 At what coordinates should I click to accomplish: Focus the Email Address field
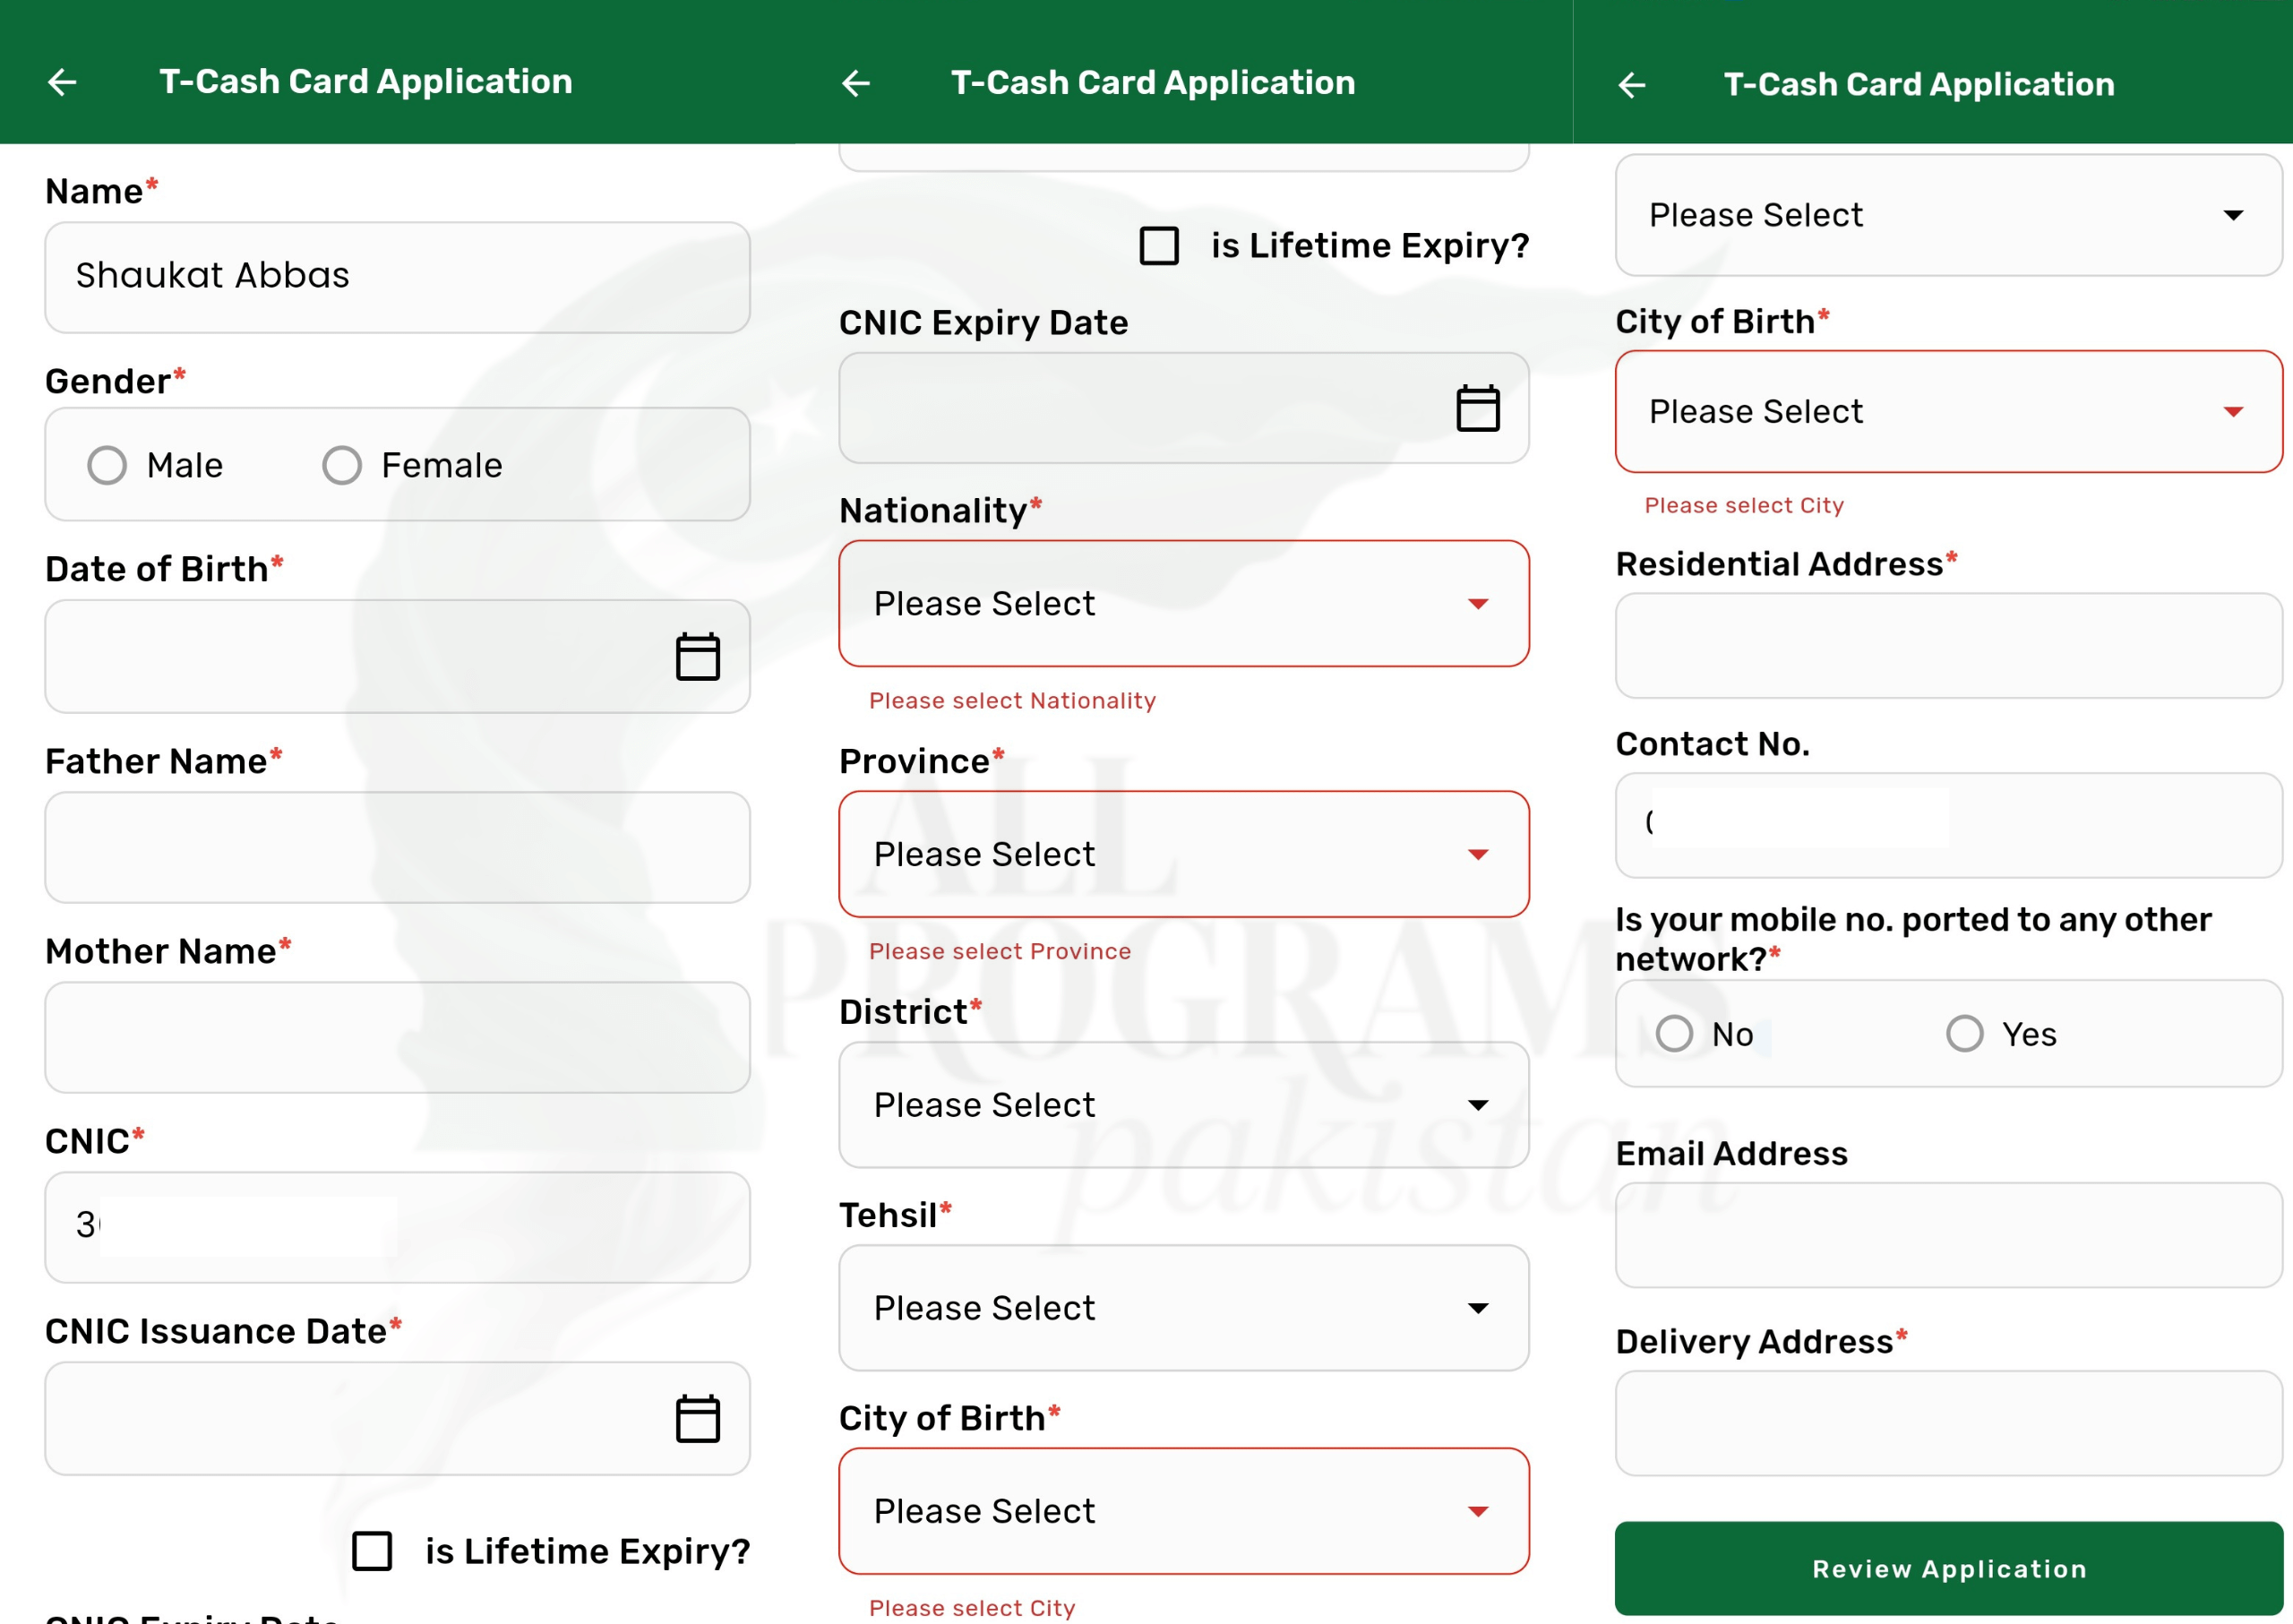click(x=1947, y=1235)
